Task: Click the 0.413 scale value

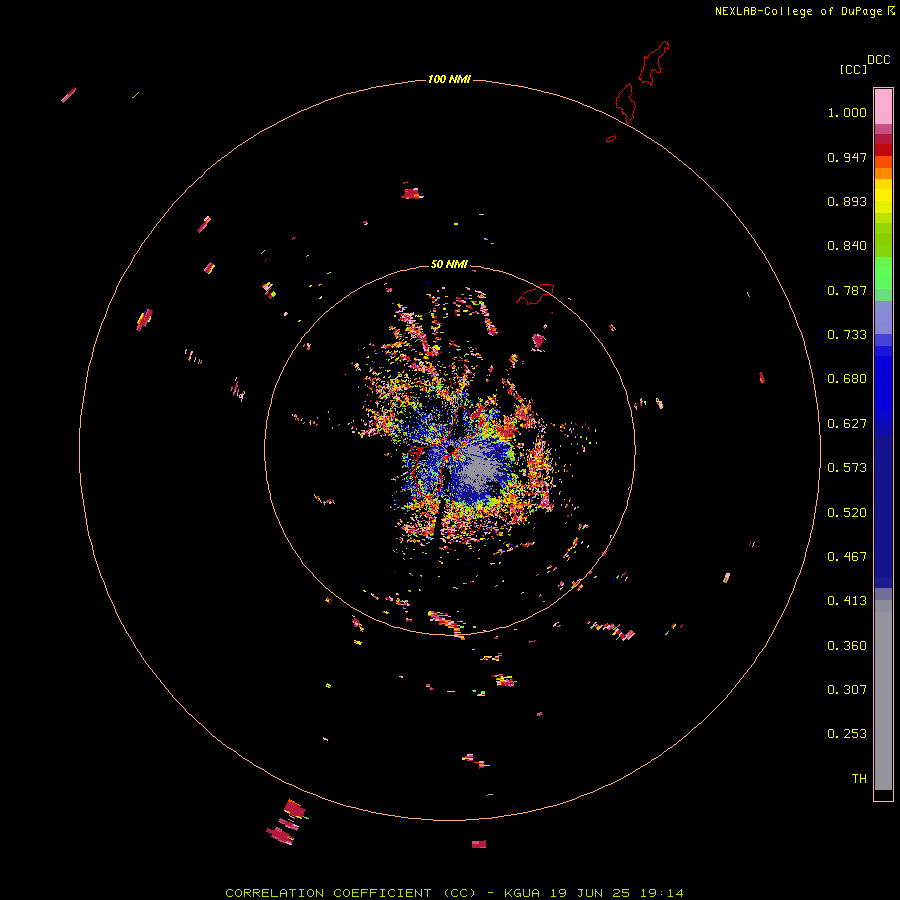Action: (x=847, y=601)
